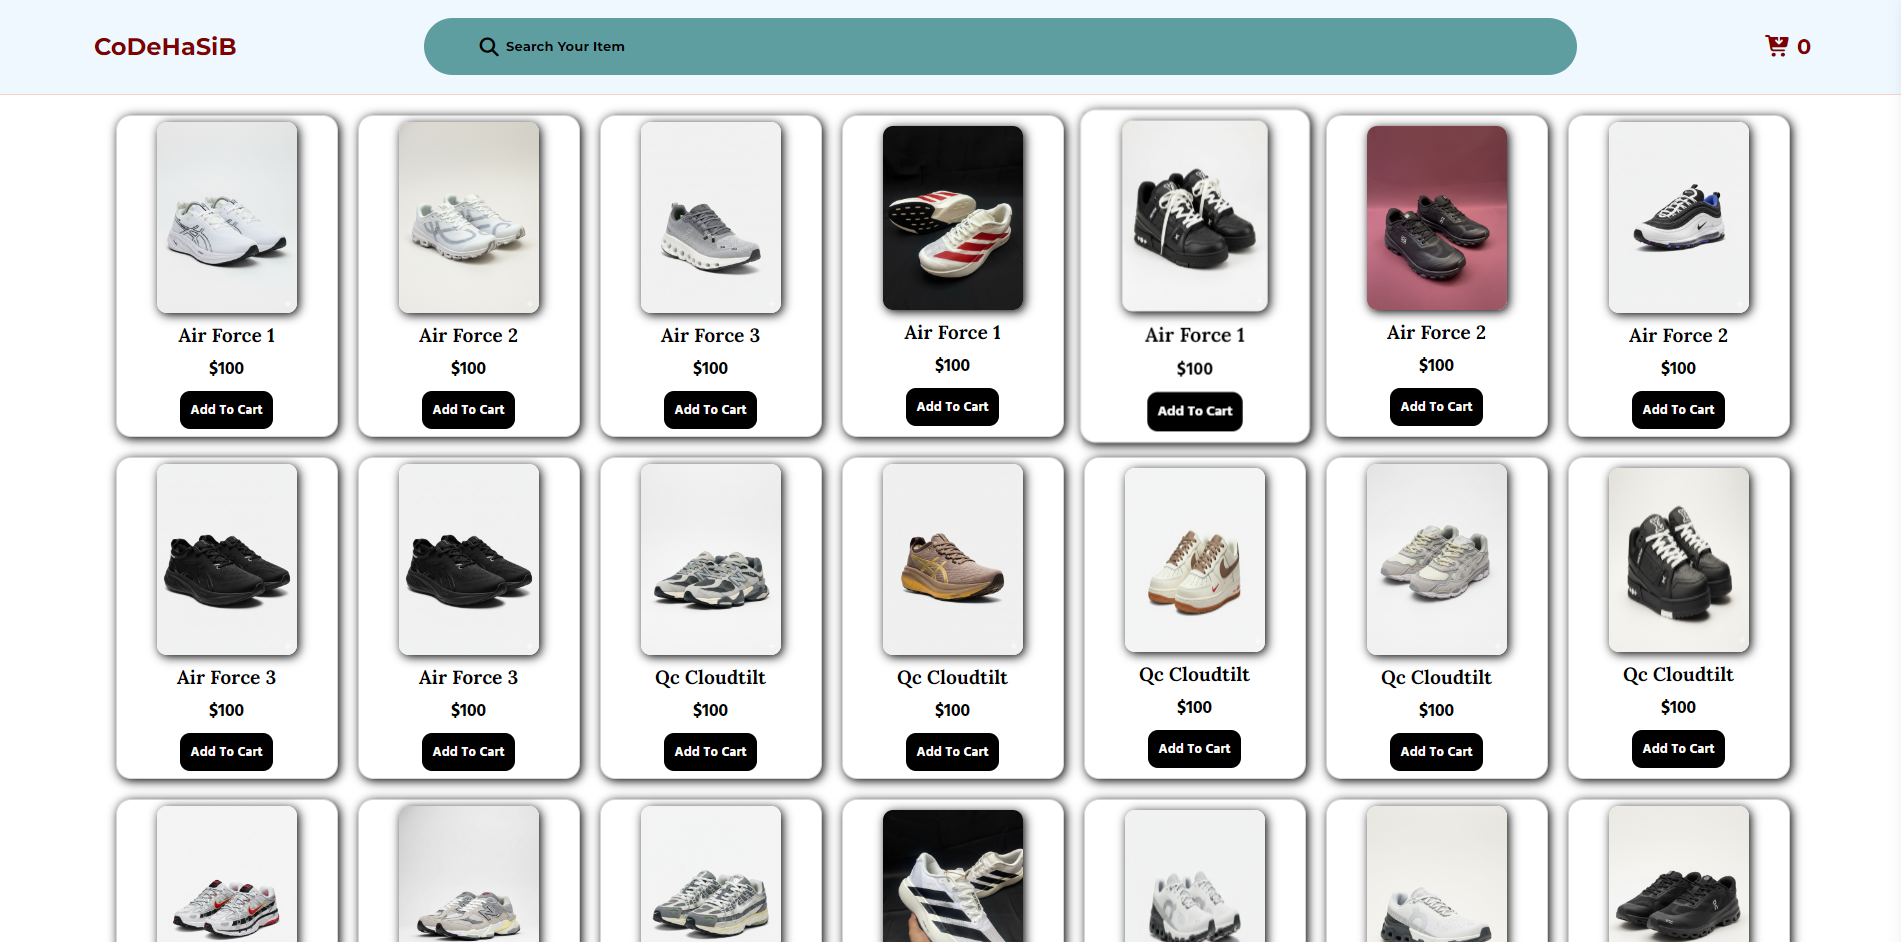1901x942 pixels.
Task: Select the brown and gold Qc Cloudtilt image
Action: 952,559
